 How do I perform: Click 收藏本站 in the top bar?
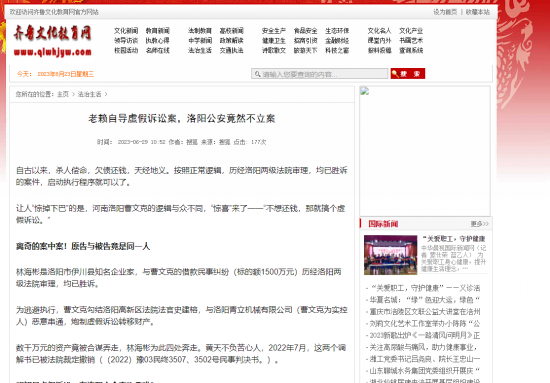pos(478,12)
